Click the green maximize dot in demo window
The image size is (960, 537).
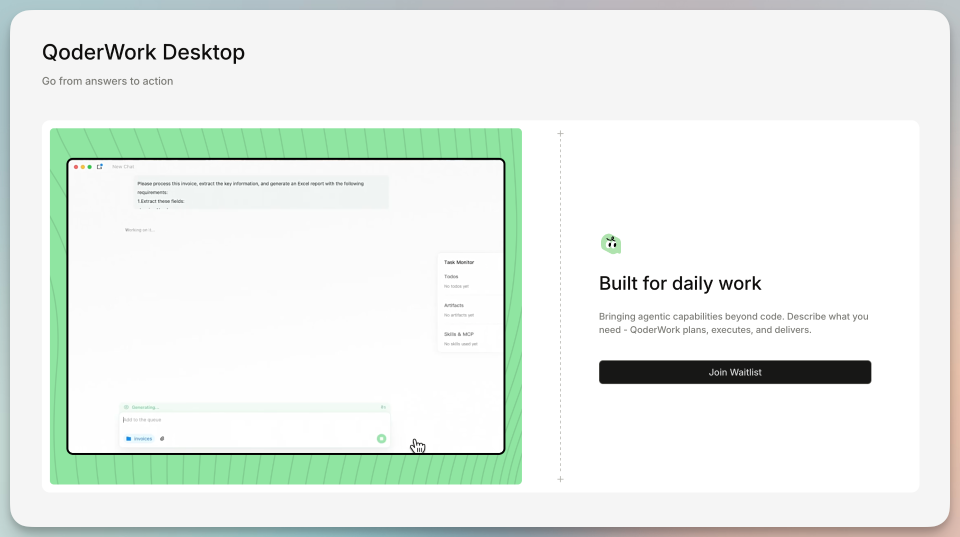coord(89,167)
